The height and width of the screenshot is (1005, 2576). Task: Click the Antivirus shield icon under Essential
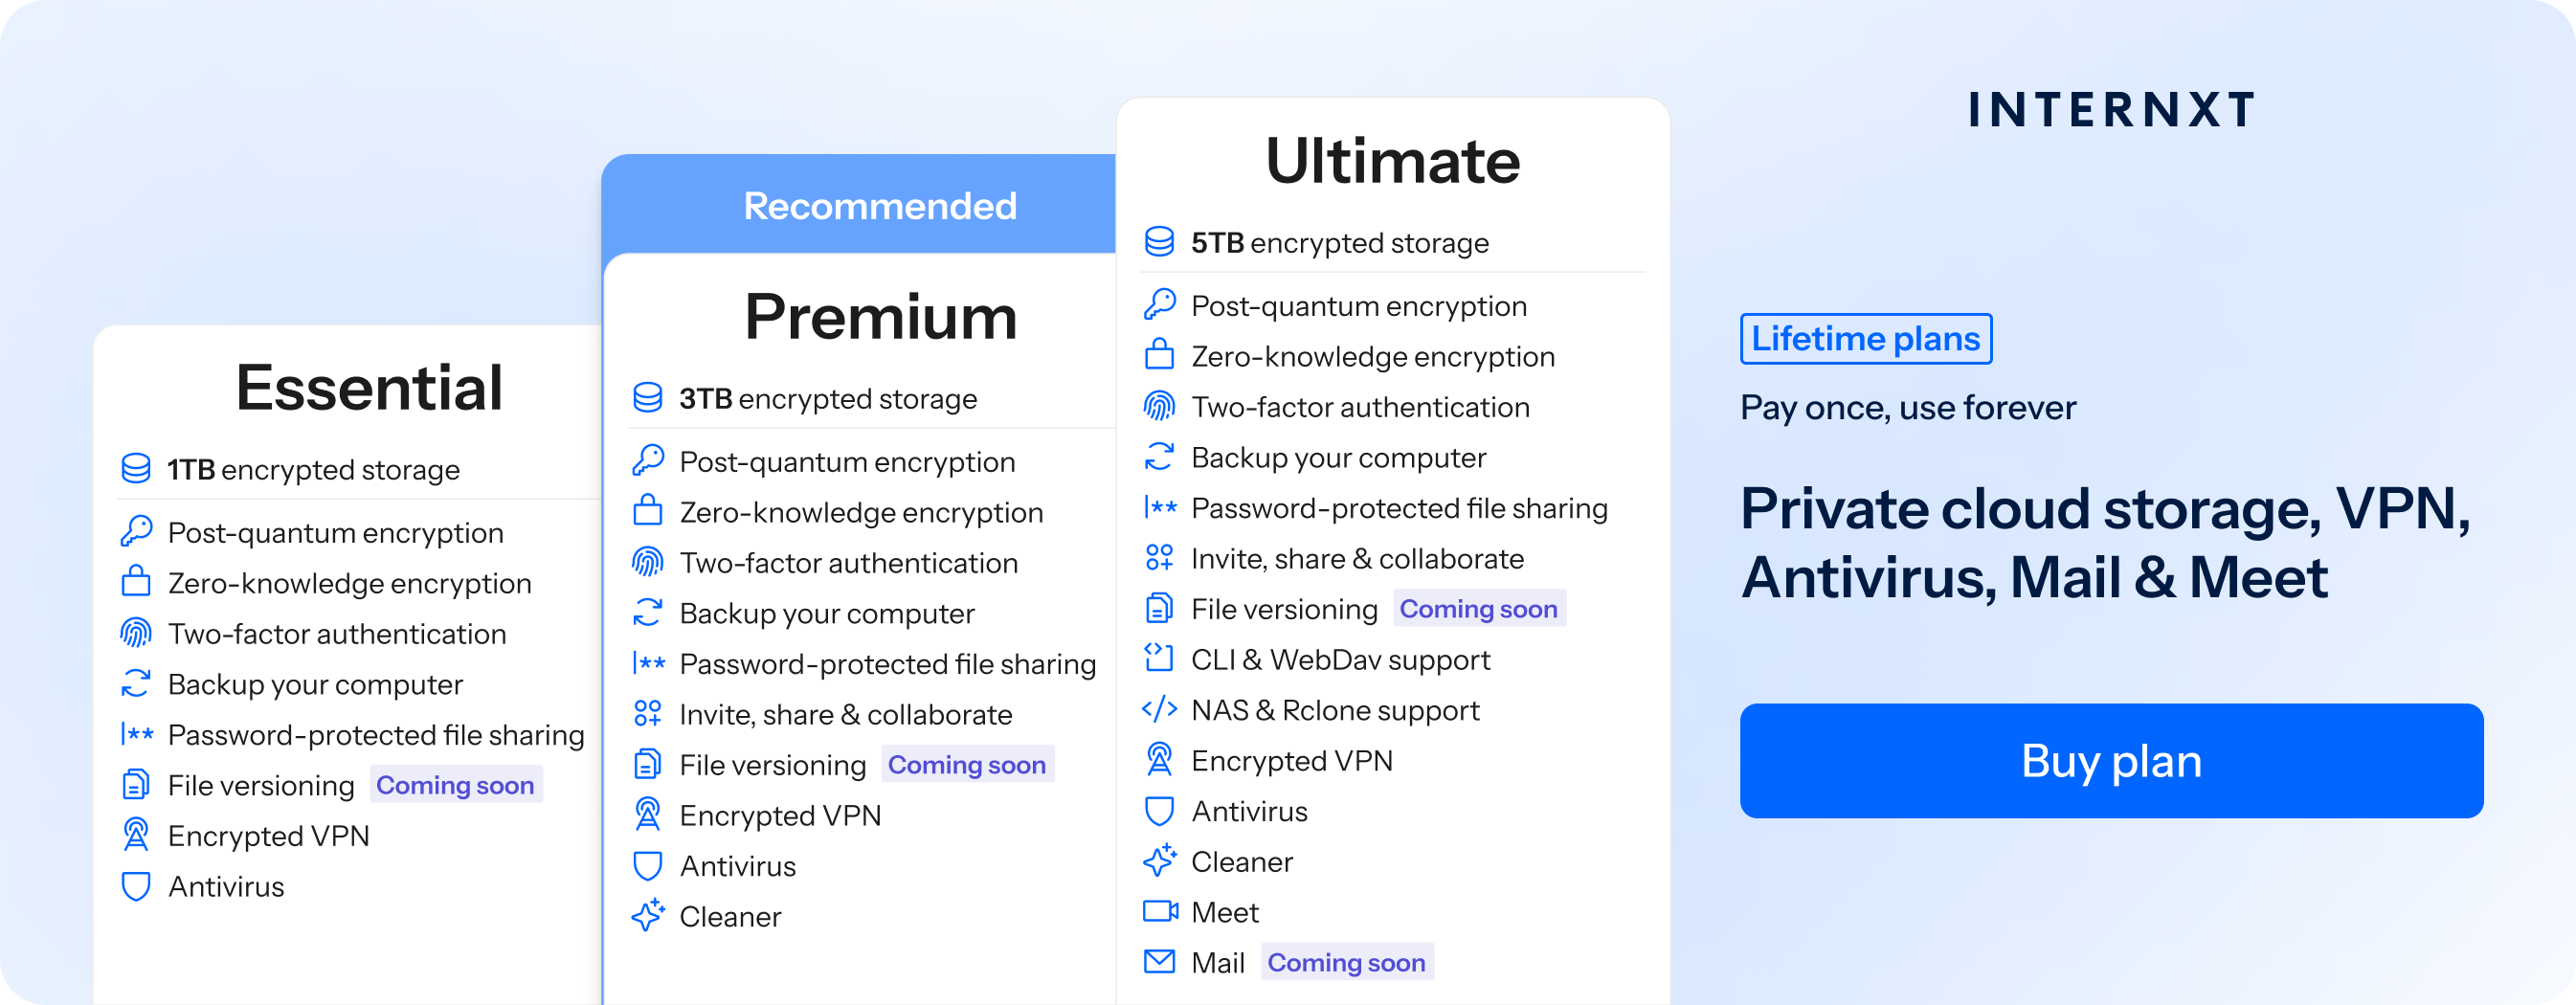[136, 886]
